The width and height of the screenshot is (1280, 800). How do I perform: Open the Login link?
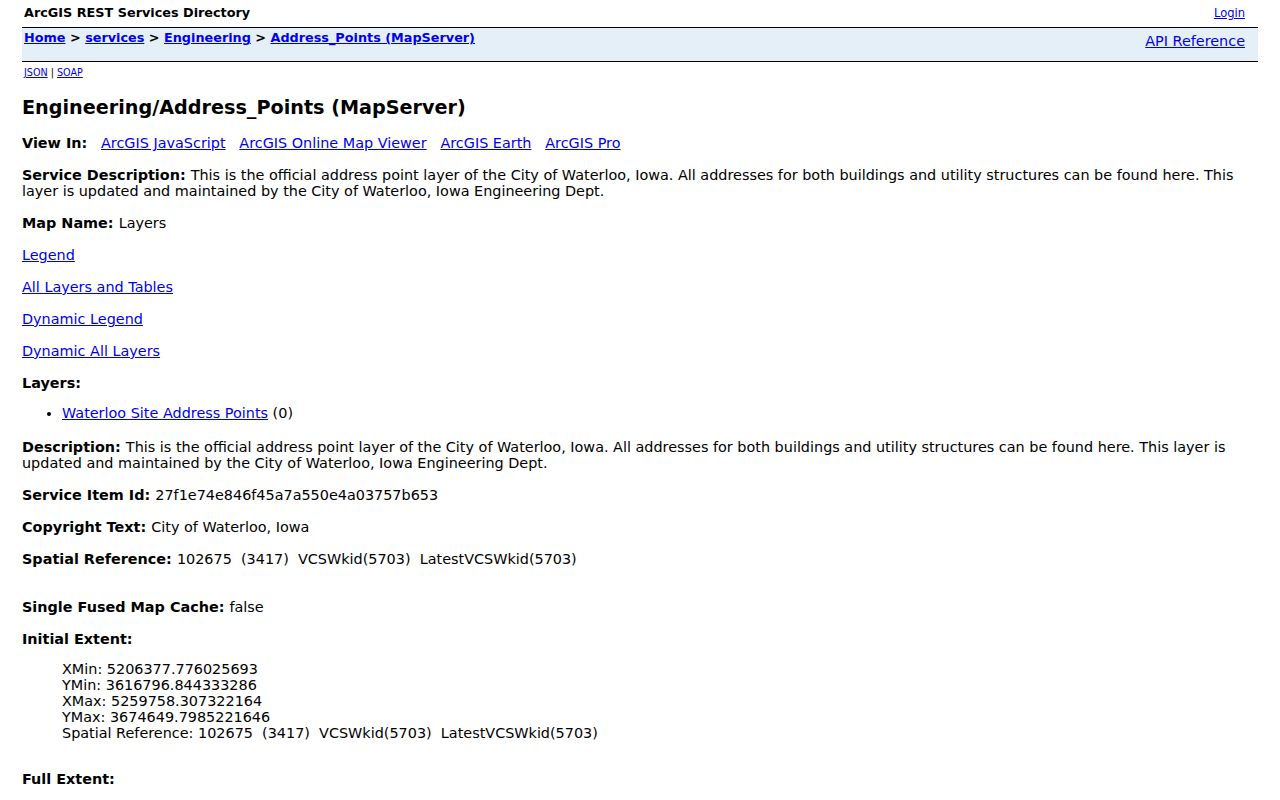coord(1229,13)
